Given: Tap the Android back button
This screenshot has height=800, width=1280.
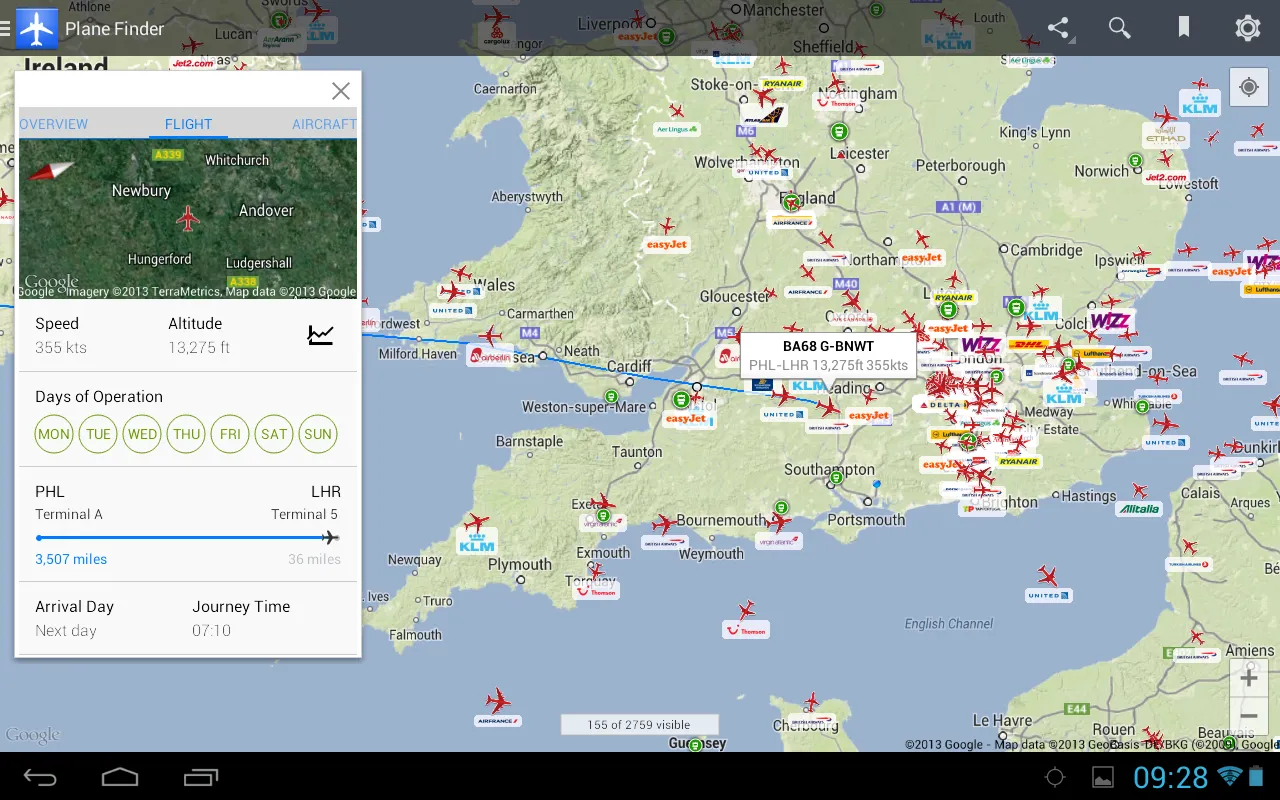Looking at the screenshot, I should 40,777.
